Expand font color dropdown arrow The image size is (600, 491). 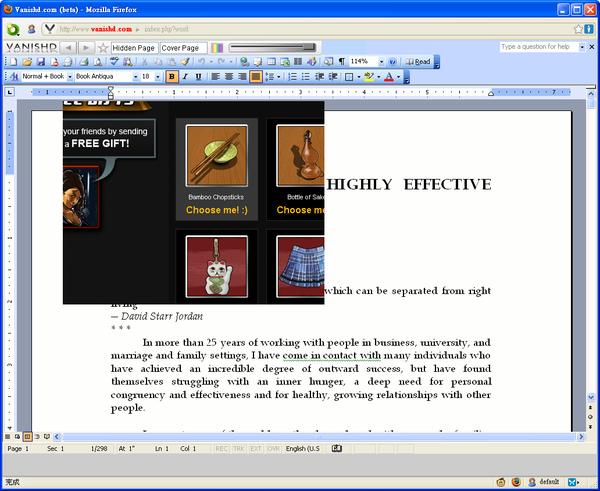point(398,77)
